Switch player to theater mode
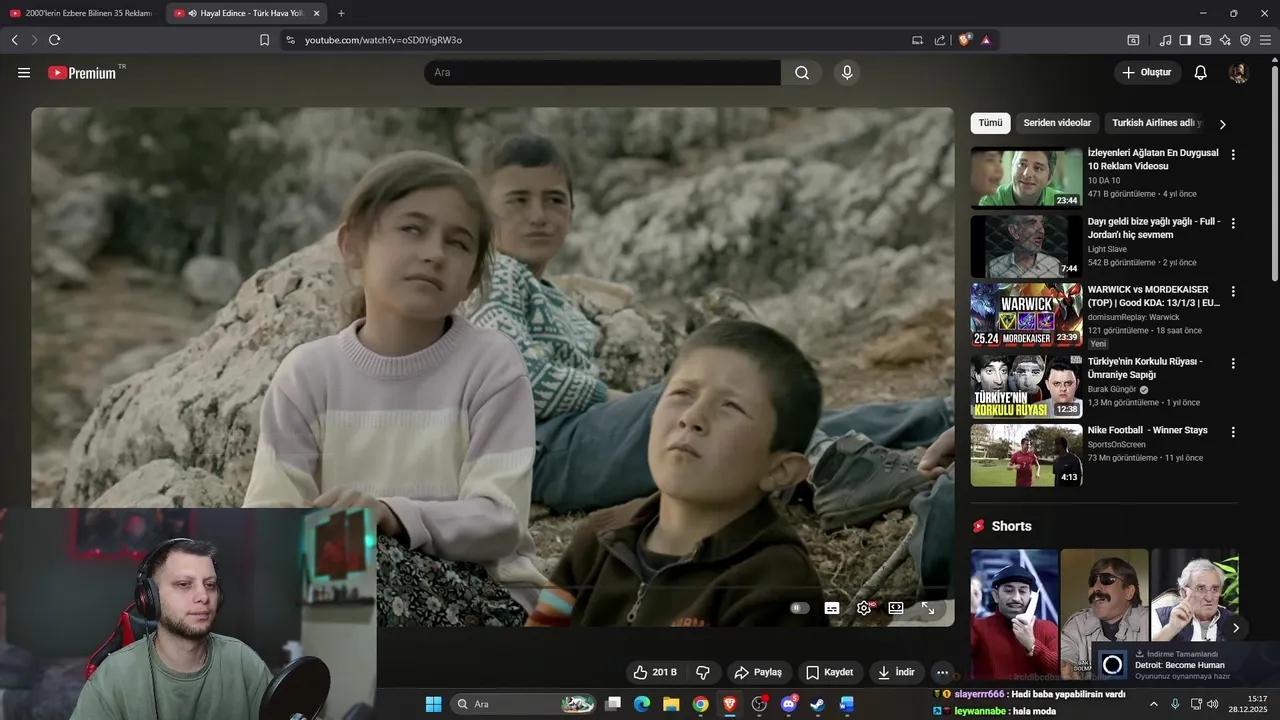Viewport: 1280px width, 720px height. click(896, 608)
